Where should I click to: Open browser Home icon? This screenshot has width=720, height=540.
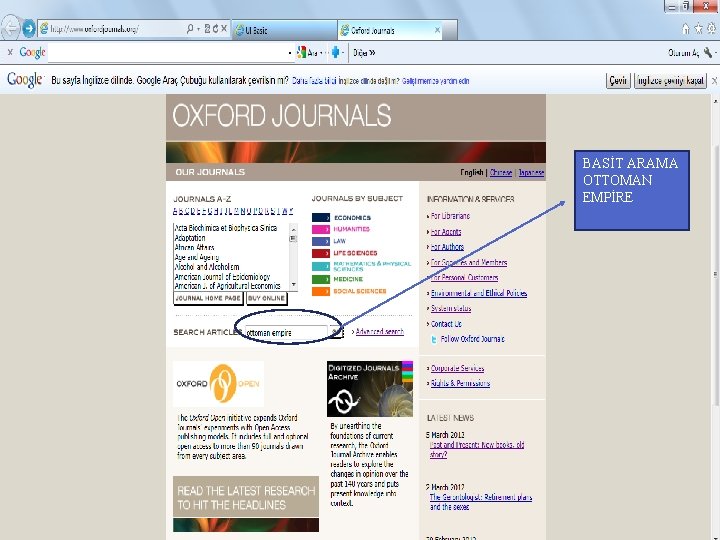pos(686,29)
